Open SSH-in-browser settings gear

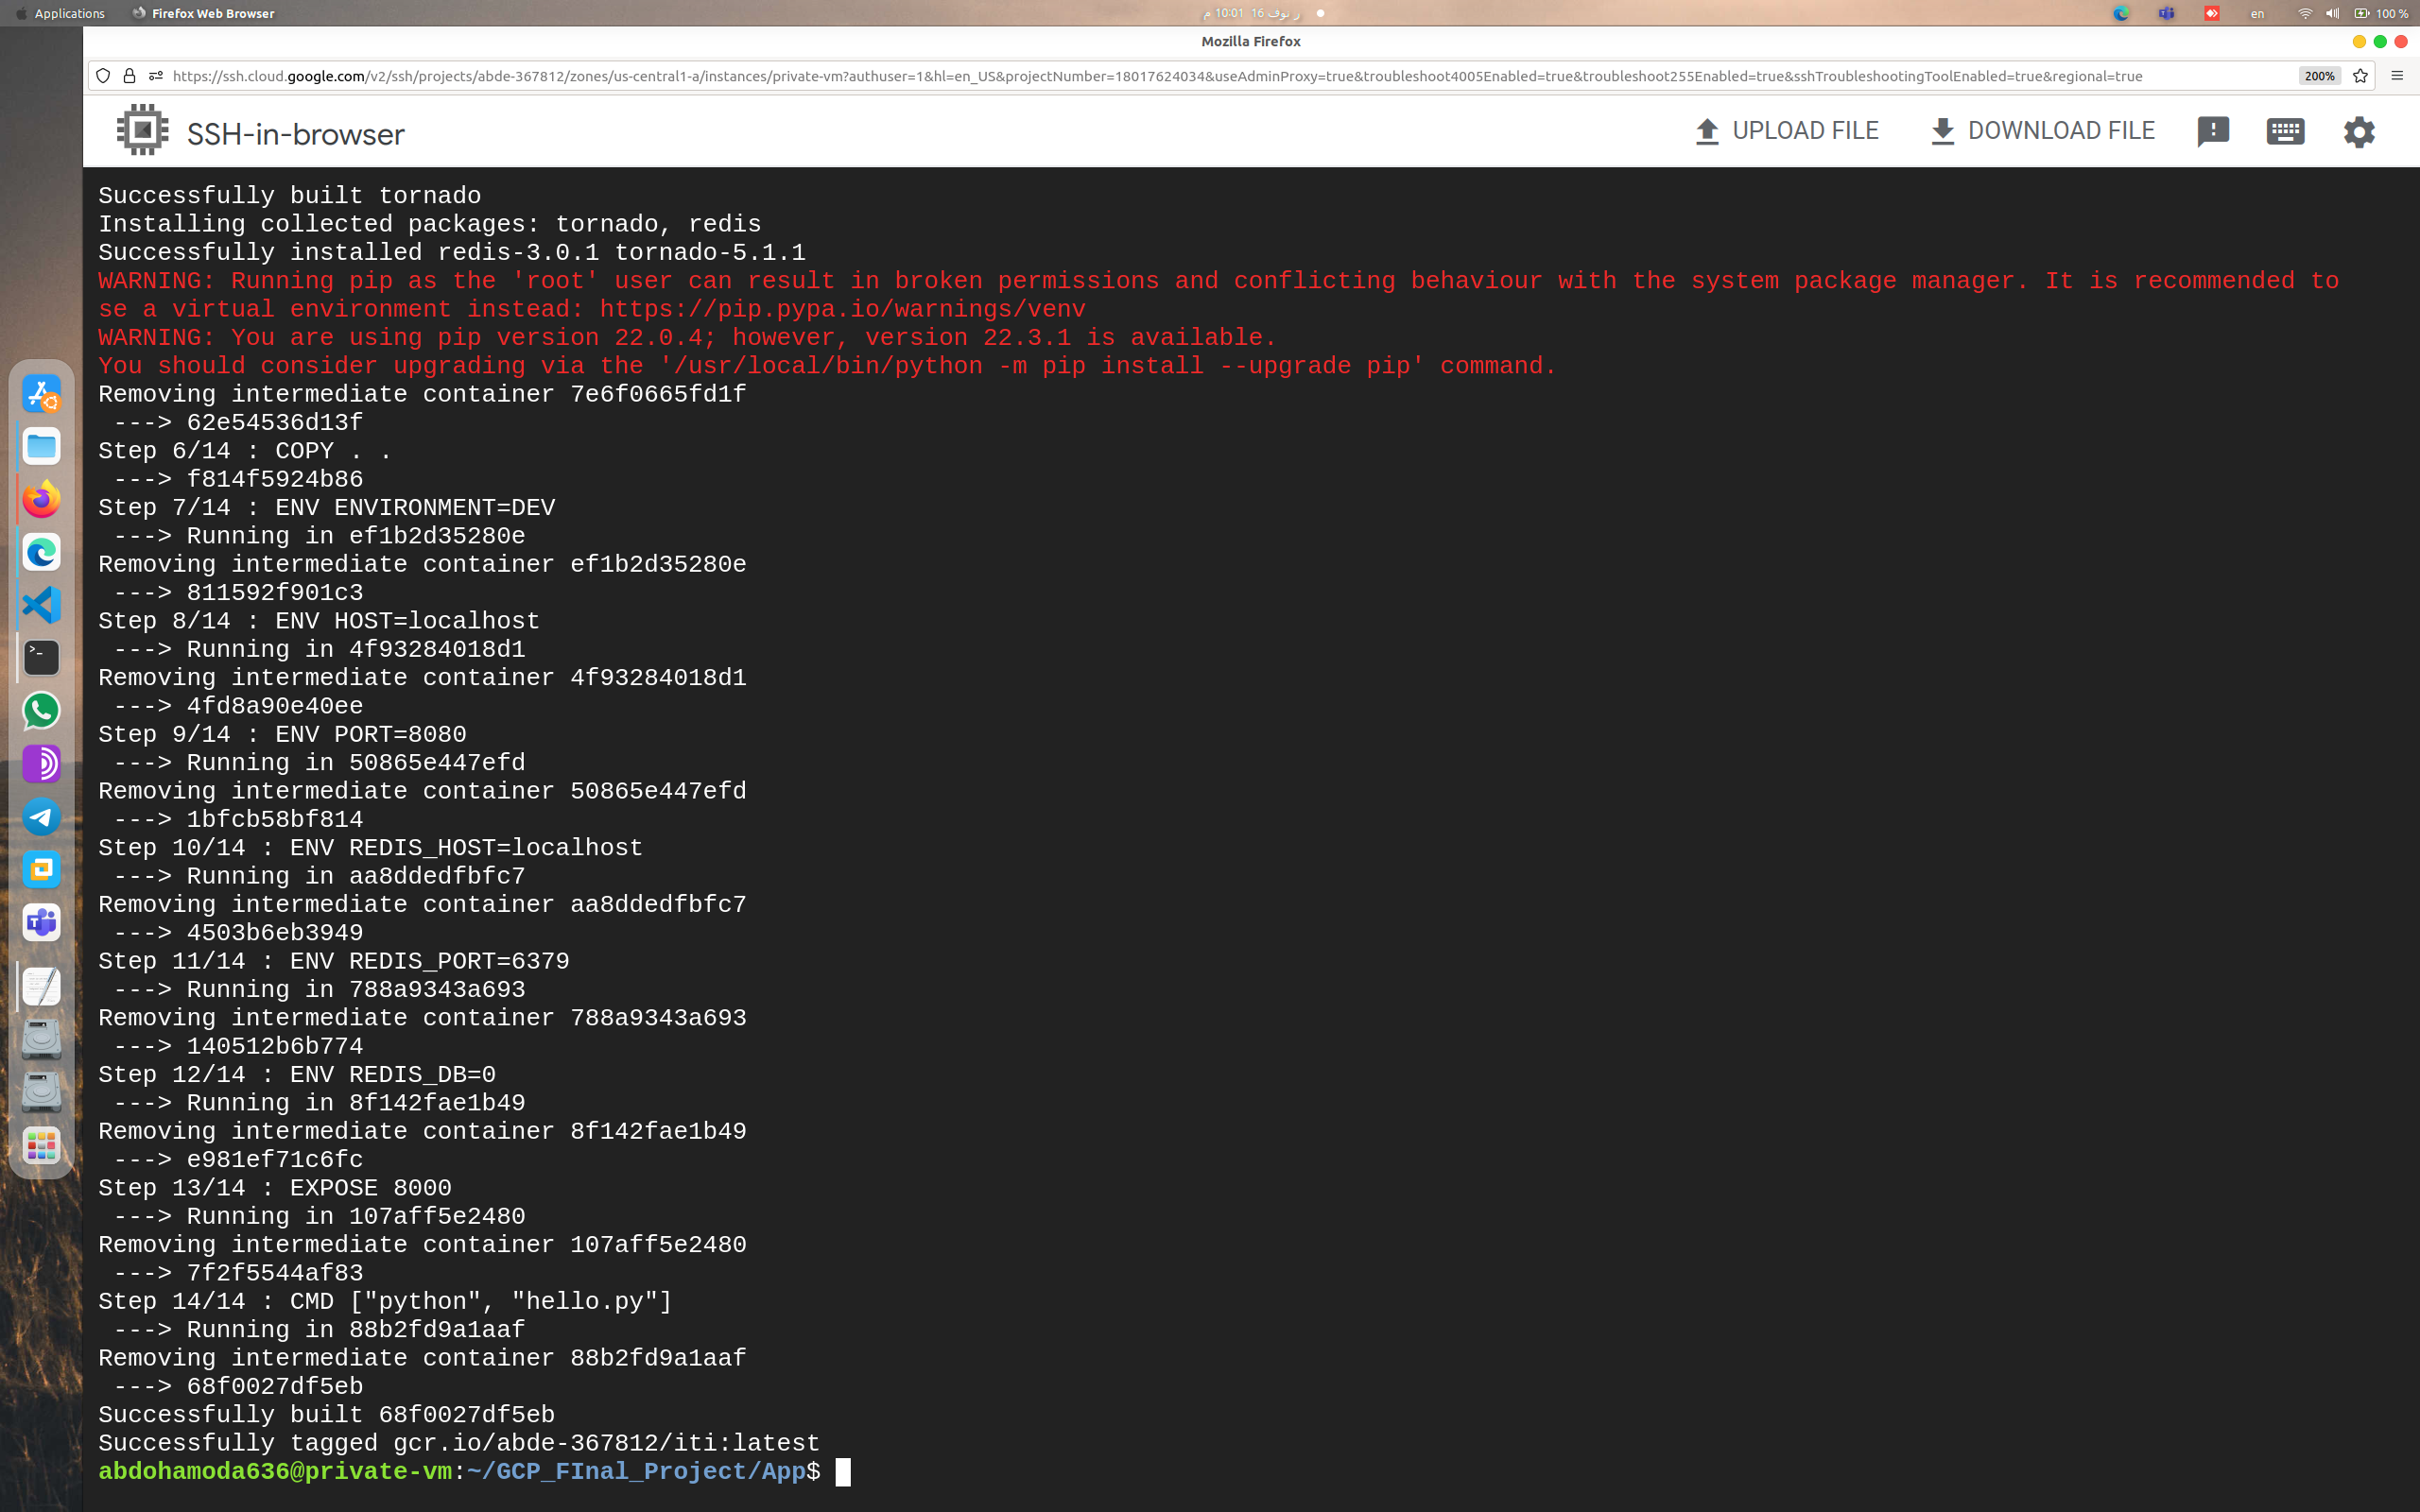2357,131
